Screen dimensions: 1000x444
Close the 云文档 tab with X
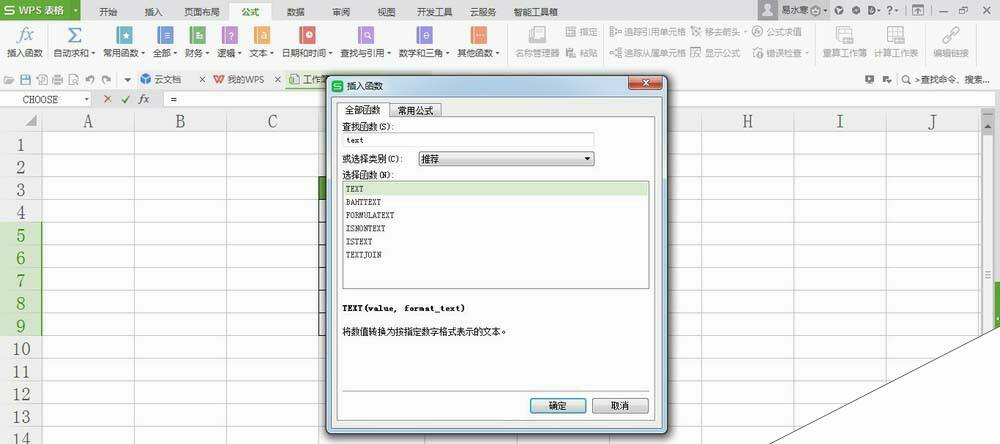point(202,80)
